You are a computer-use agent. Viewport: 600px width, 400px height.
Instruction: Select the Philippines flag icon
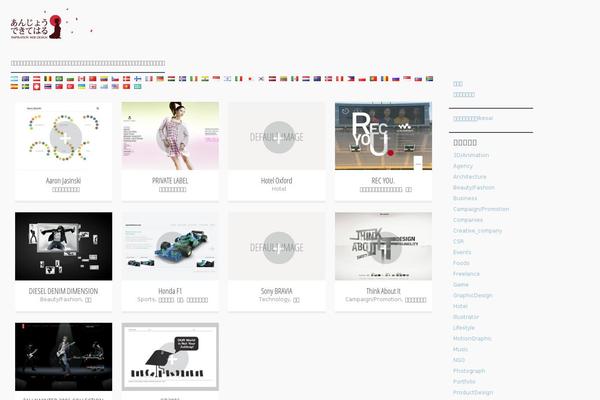[x=351, y=79]
